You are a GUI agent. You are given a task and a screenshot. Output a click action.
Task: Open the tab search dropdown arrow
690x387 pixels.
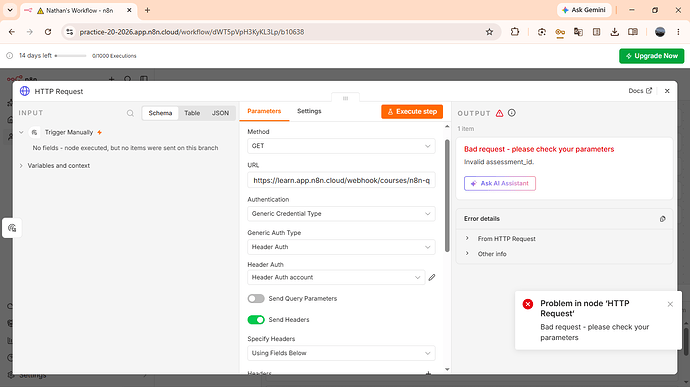pyautogui.click(x=10, y=10)
